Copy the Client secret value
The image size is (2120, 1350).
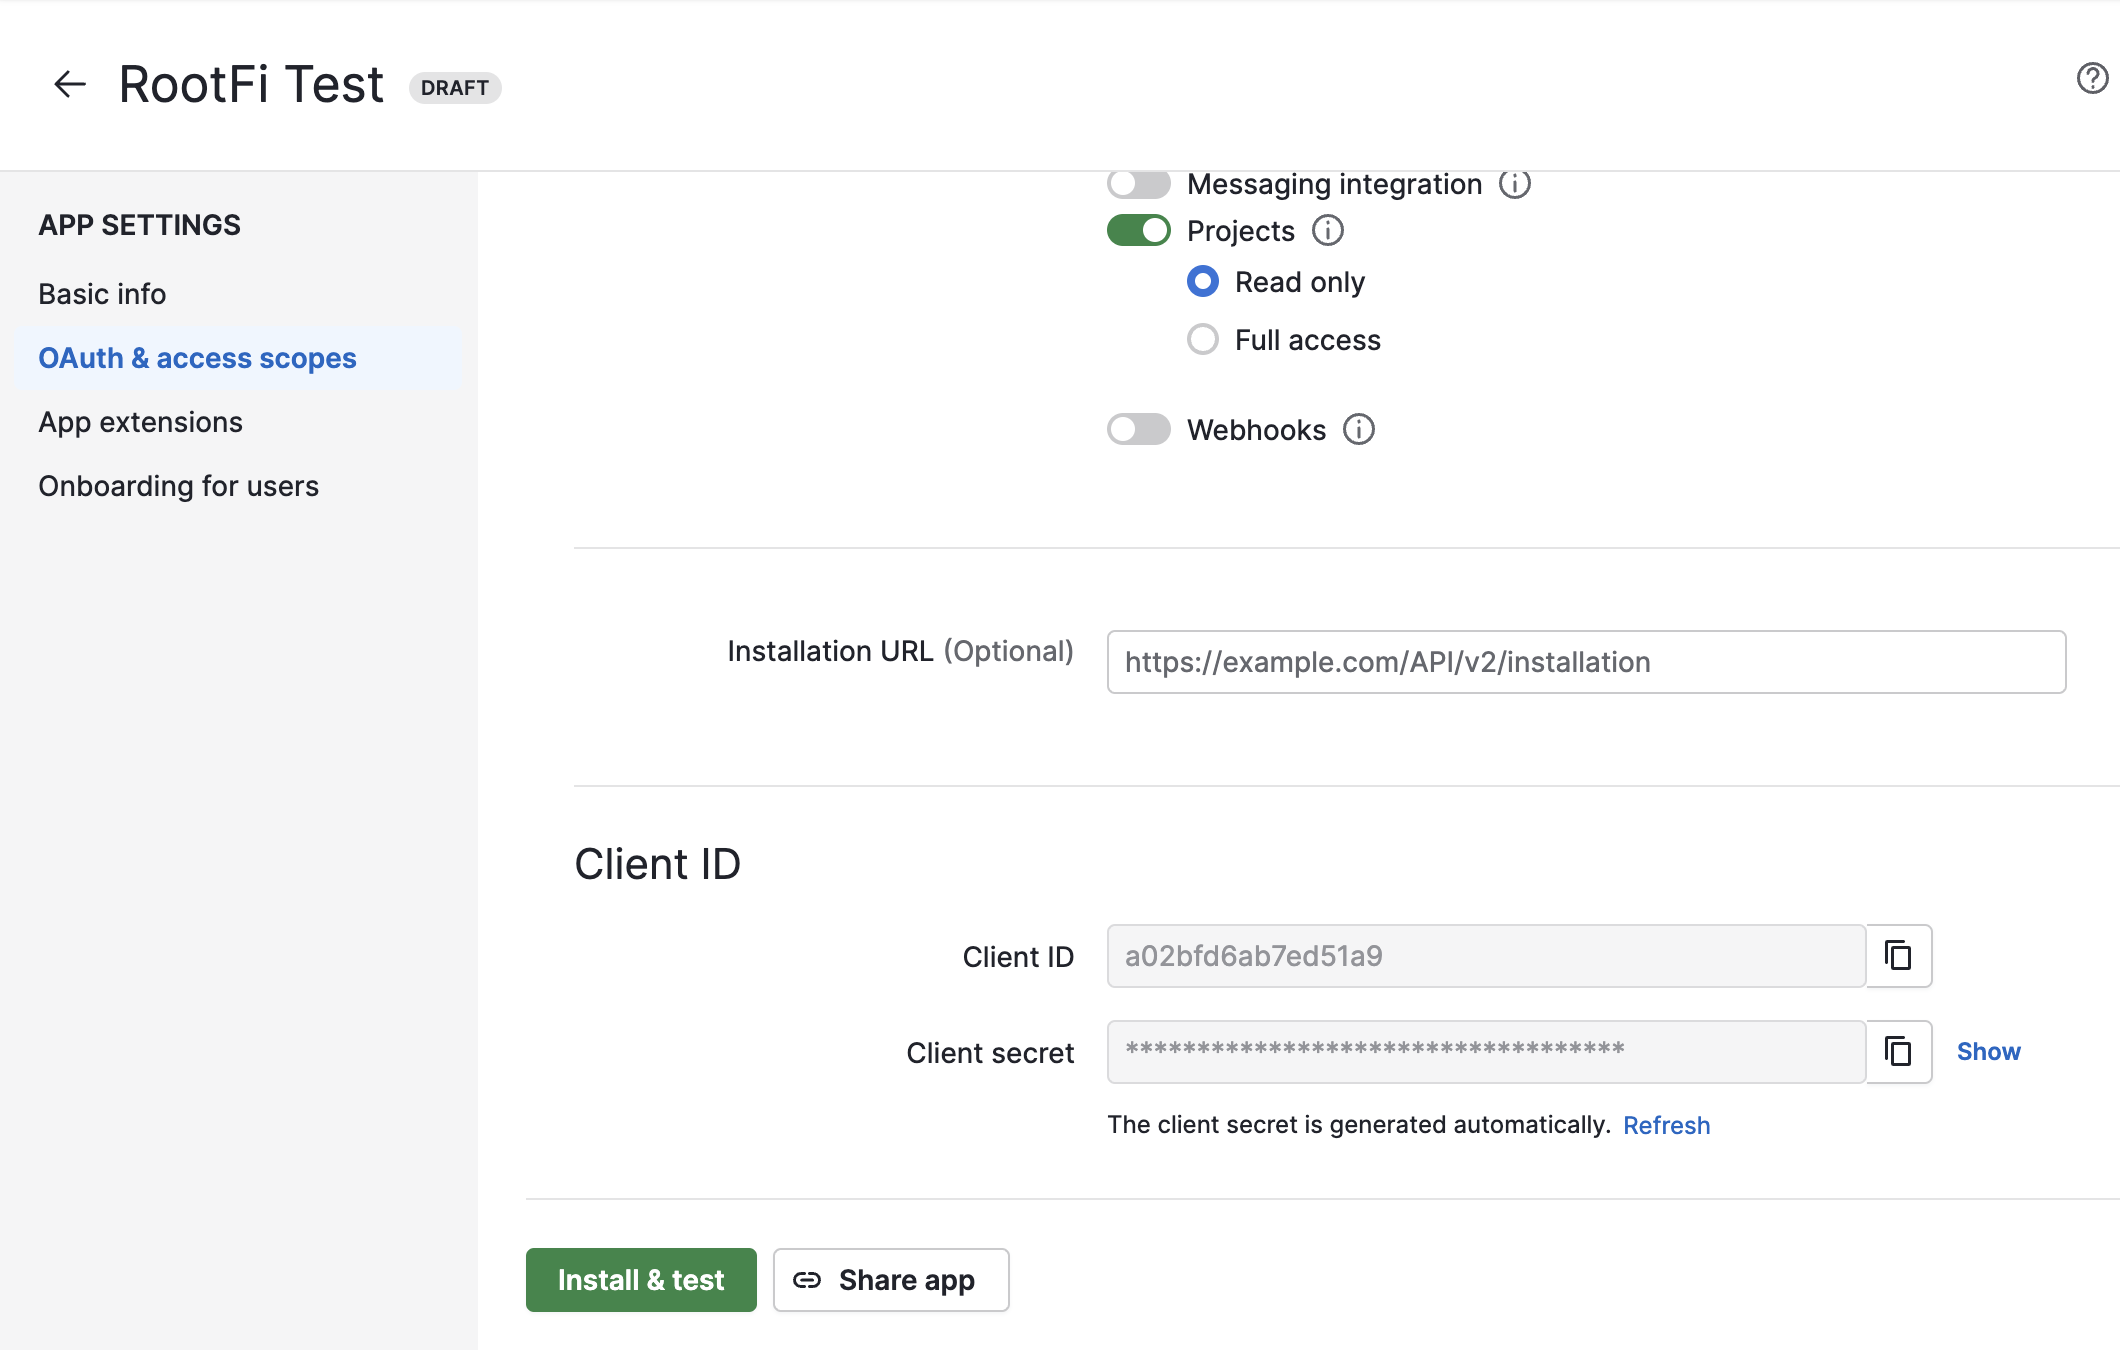point(1898,1052)
